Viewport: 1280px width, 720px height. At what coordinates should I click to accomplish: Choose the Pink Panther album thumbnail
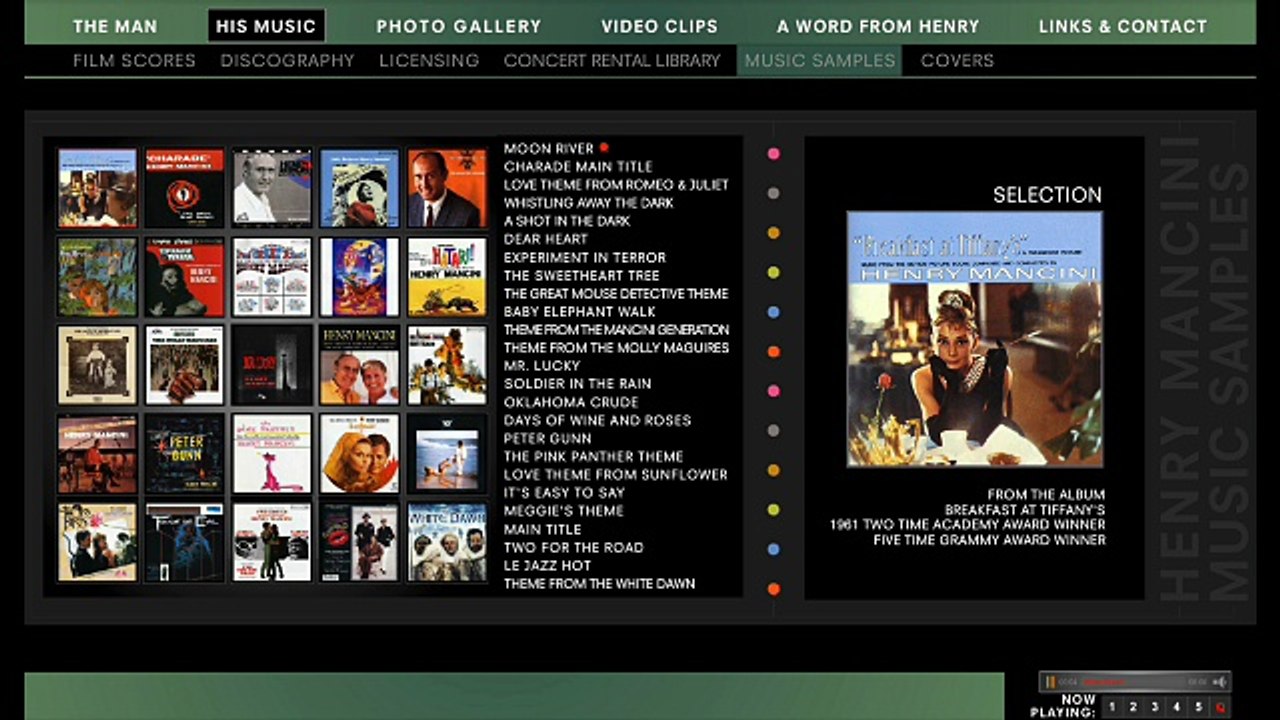coord(272,453)
